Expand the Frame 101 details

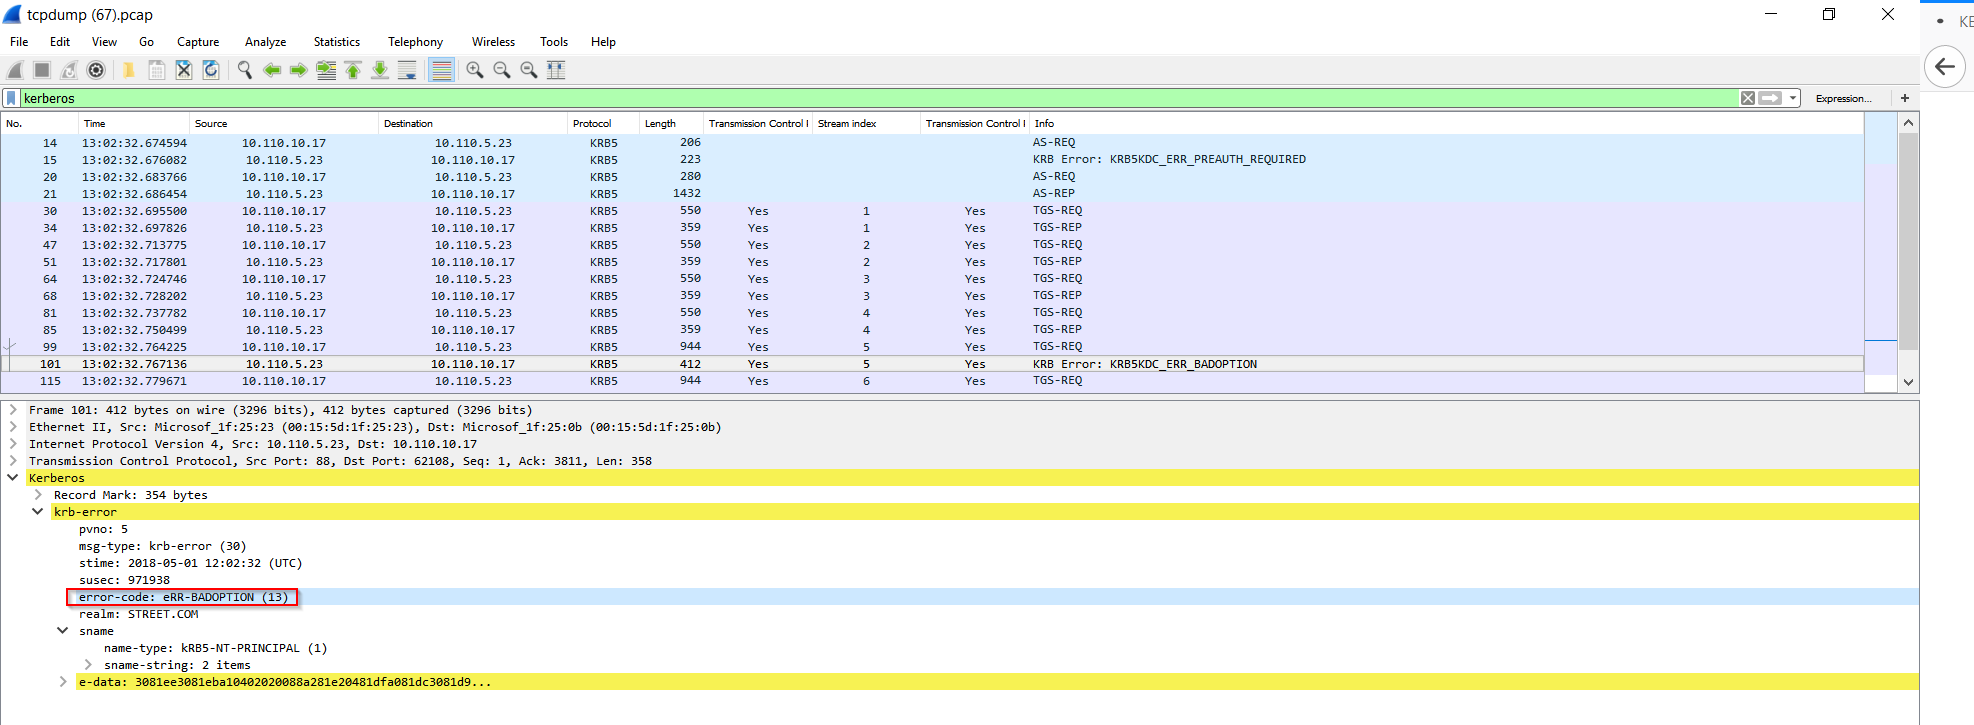pos(13,410)
